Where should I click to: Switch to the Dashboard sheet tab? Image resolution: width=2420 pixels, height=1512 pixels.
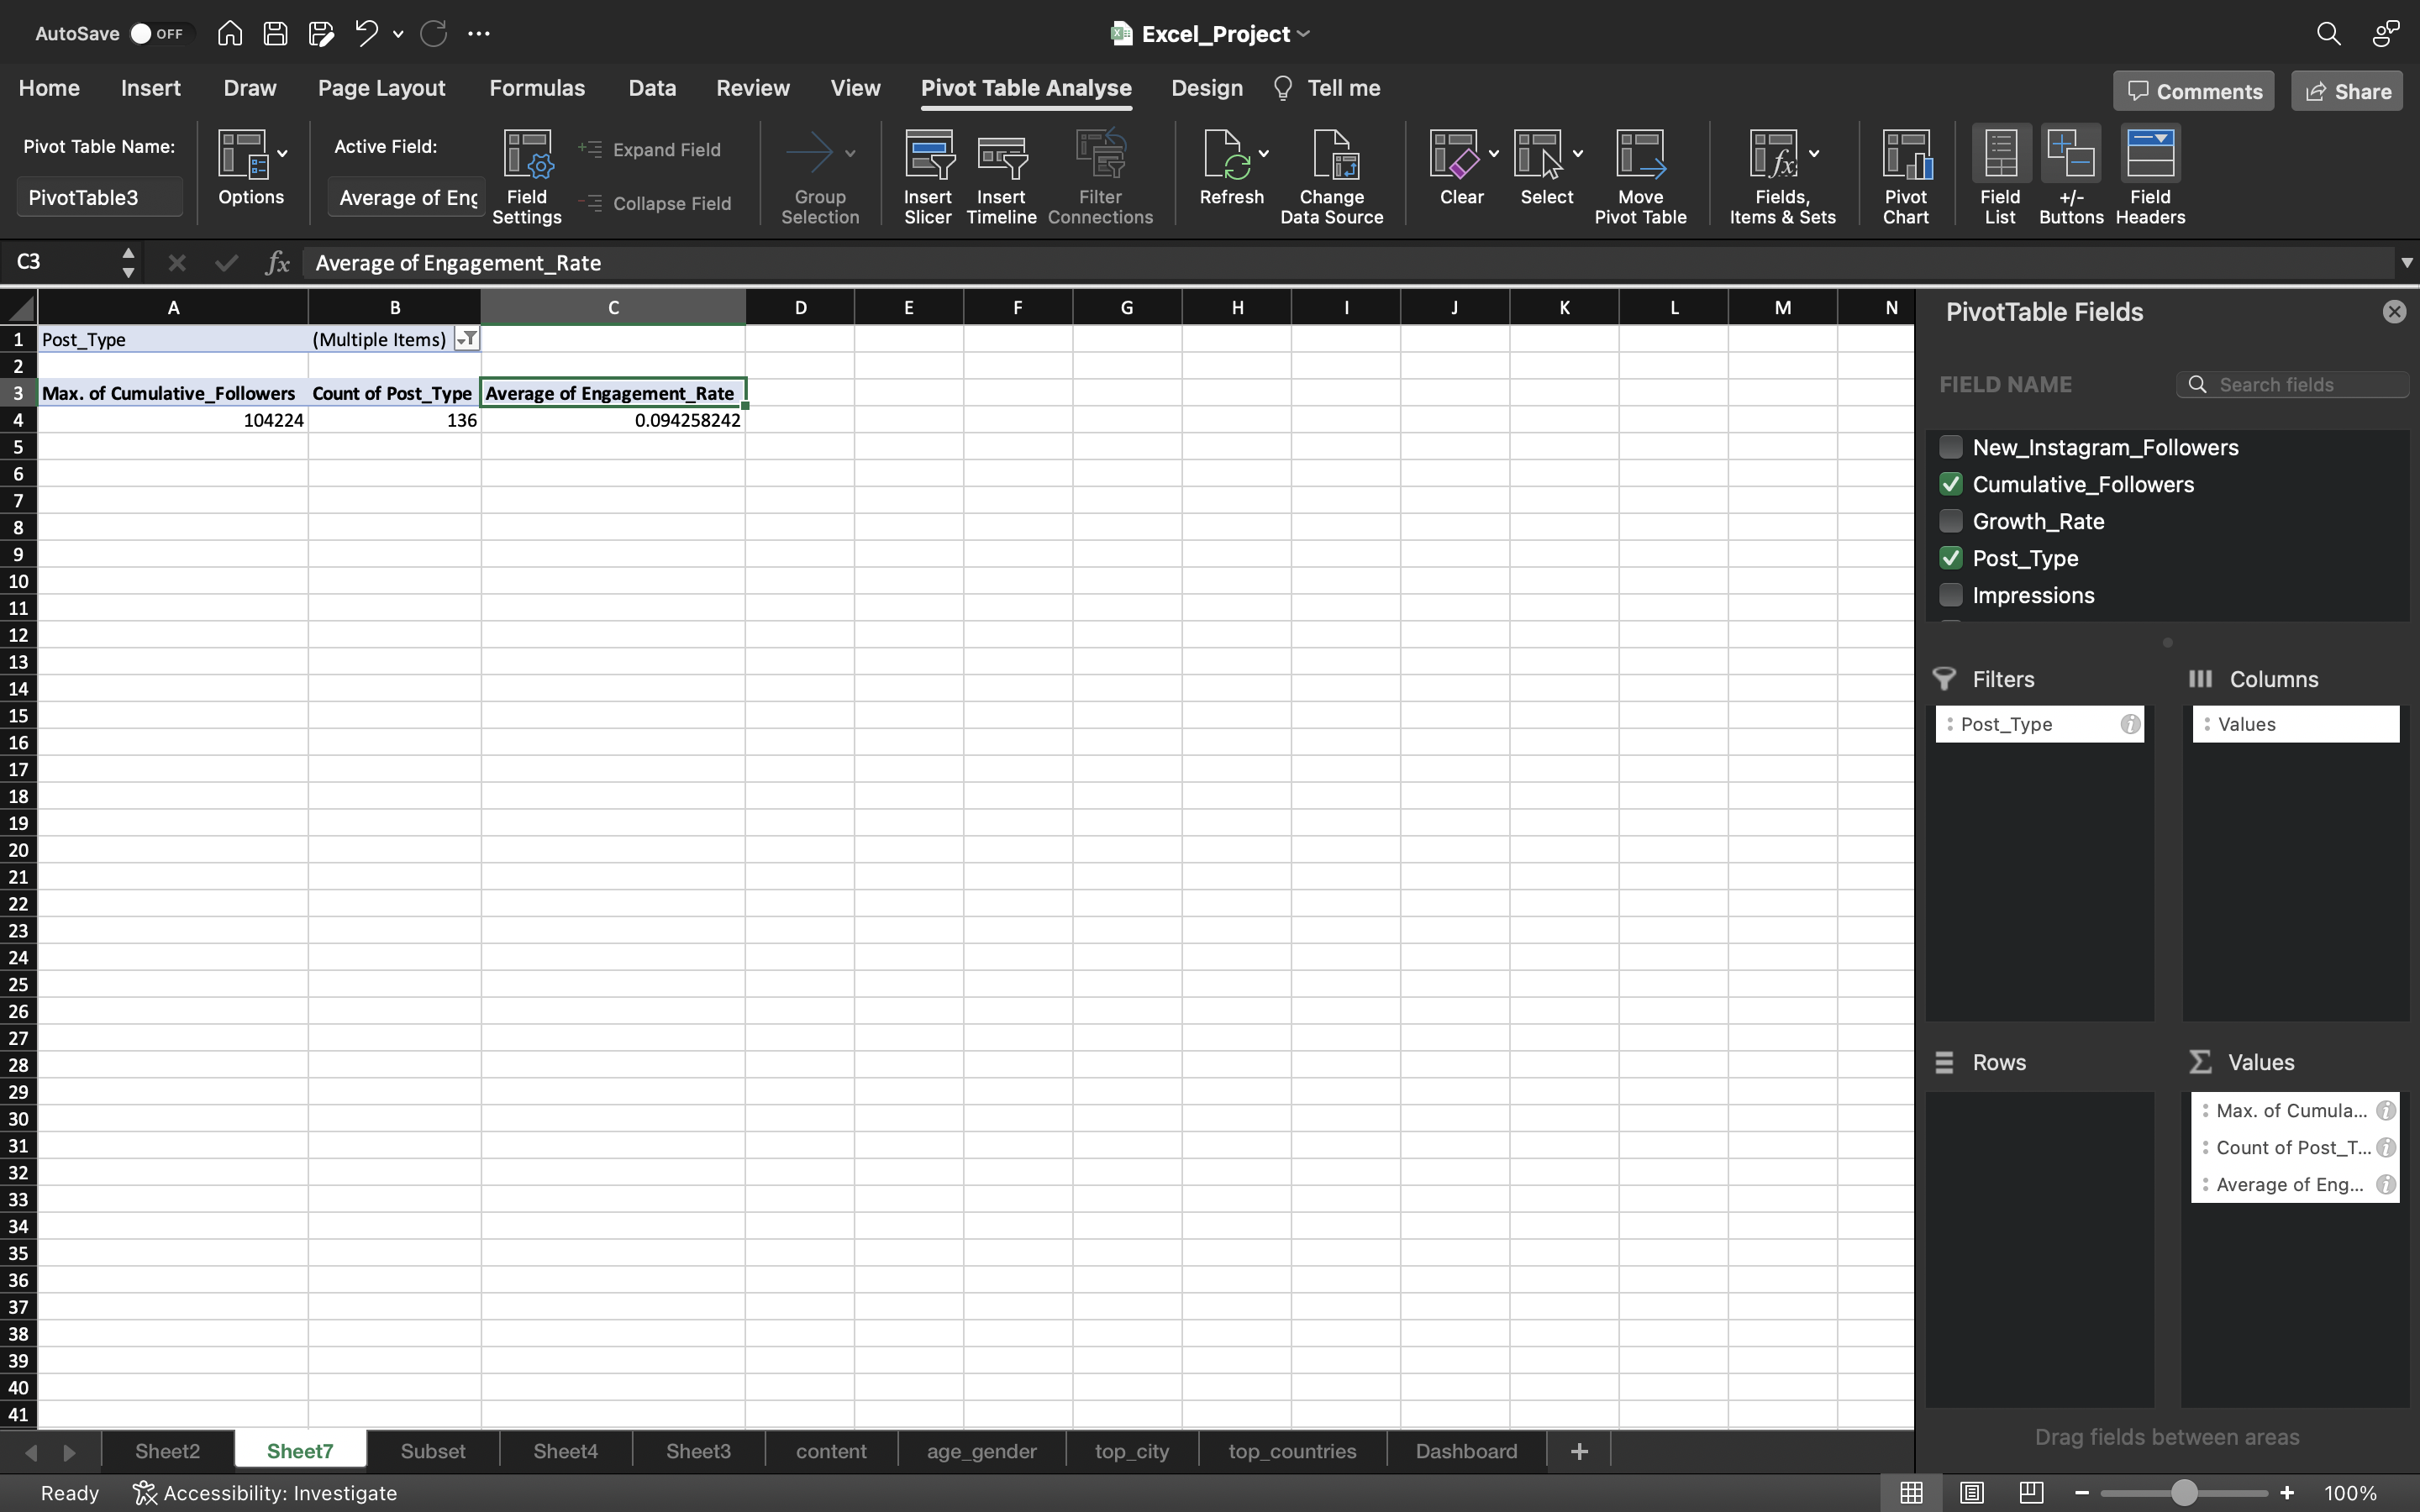point(1465,1449)
